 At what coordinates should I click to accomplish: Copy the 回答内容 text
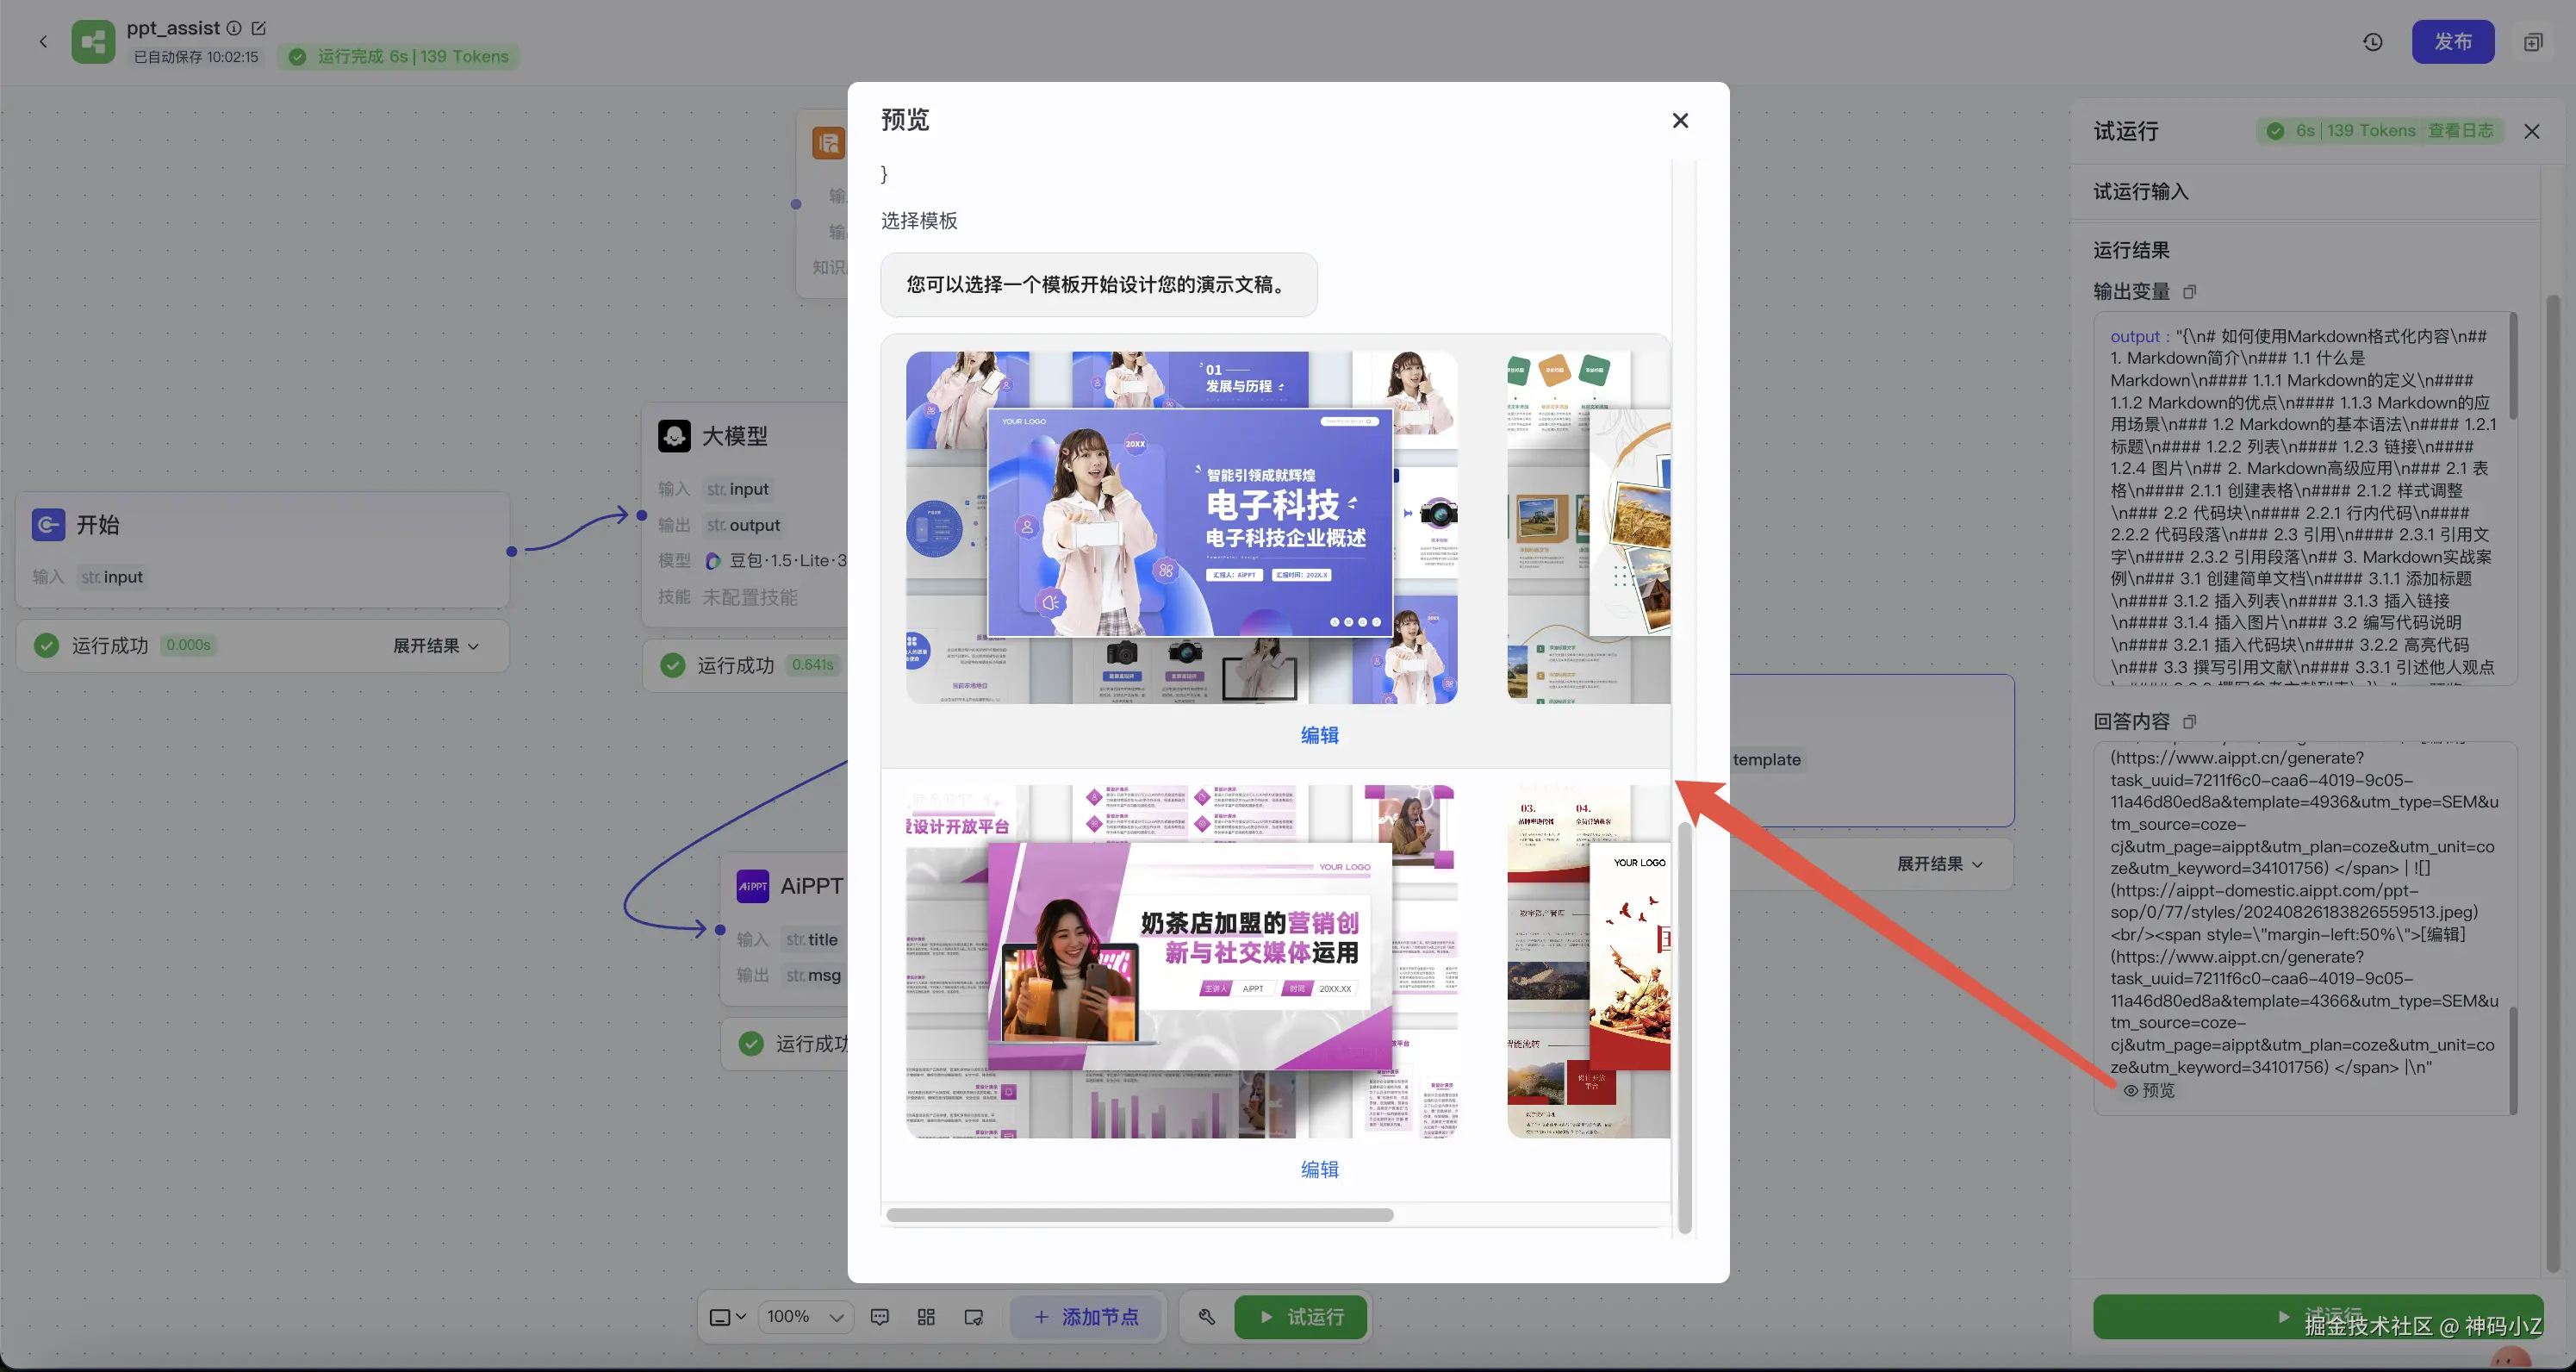coord(2190,722)
